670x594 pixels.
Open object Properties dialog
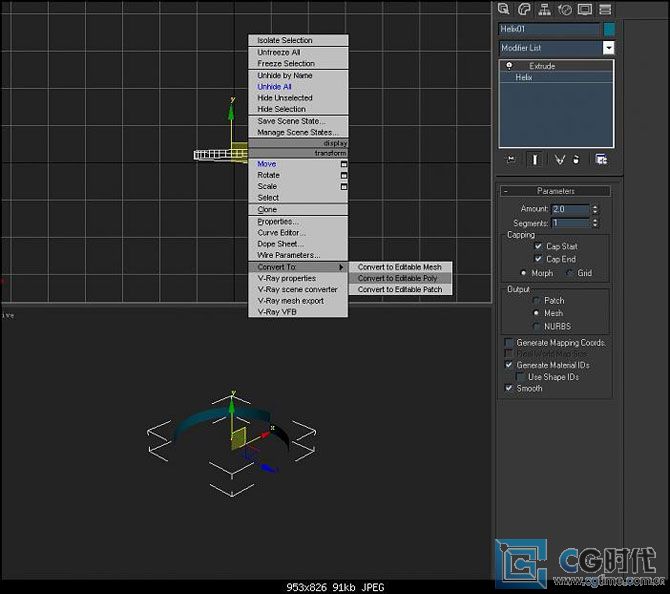[x=298, y=222]
